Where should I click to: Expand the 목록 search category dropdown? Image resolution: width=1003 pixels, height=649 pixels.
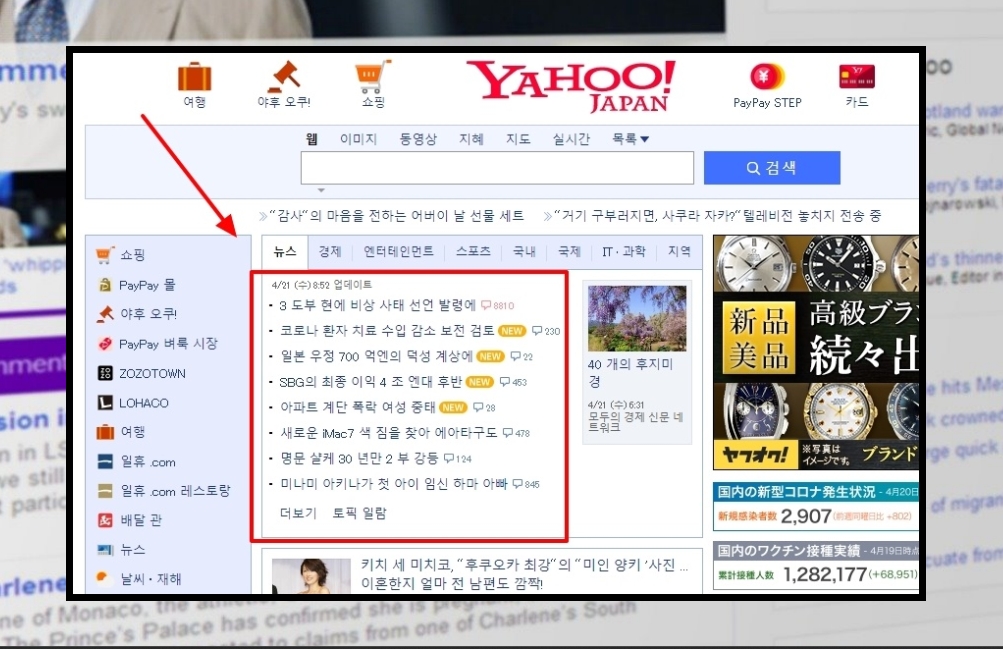point(631,139)
